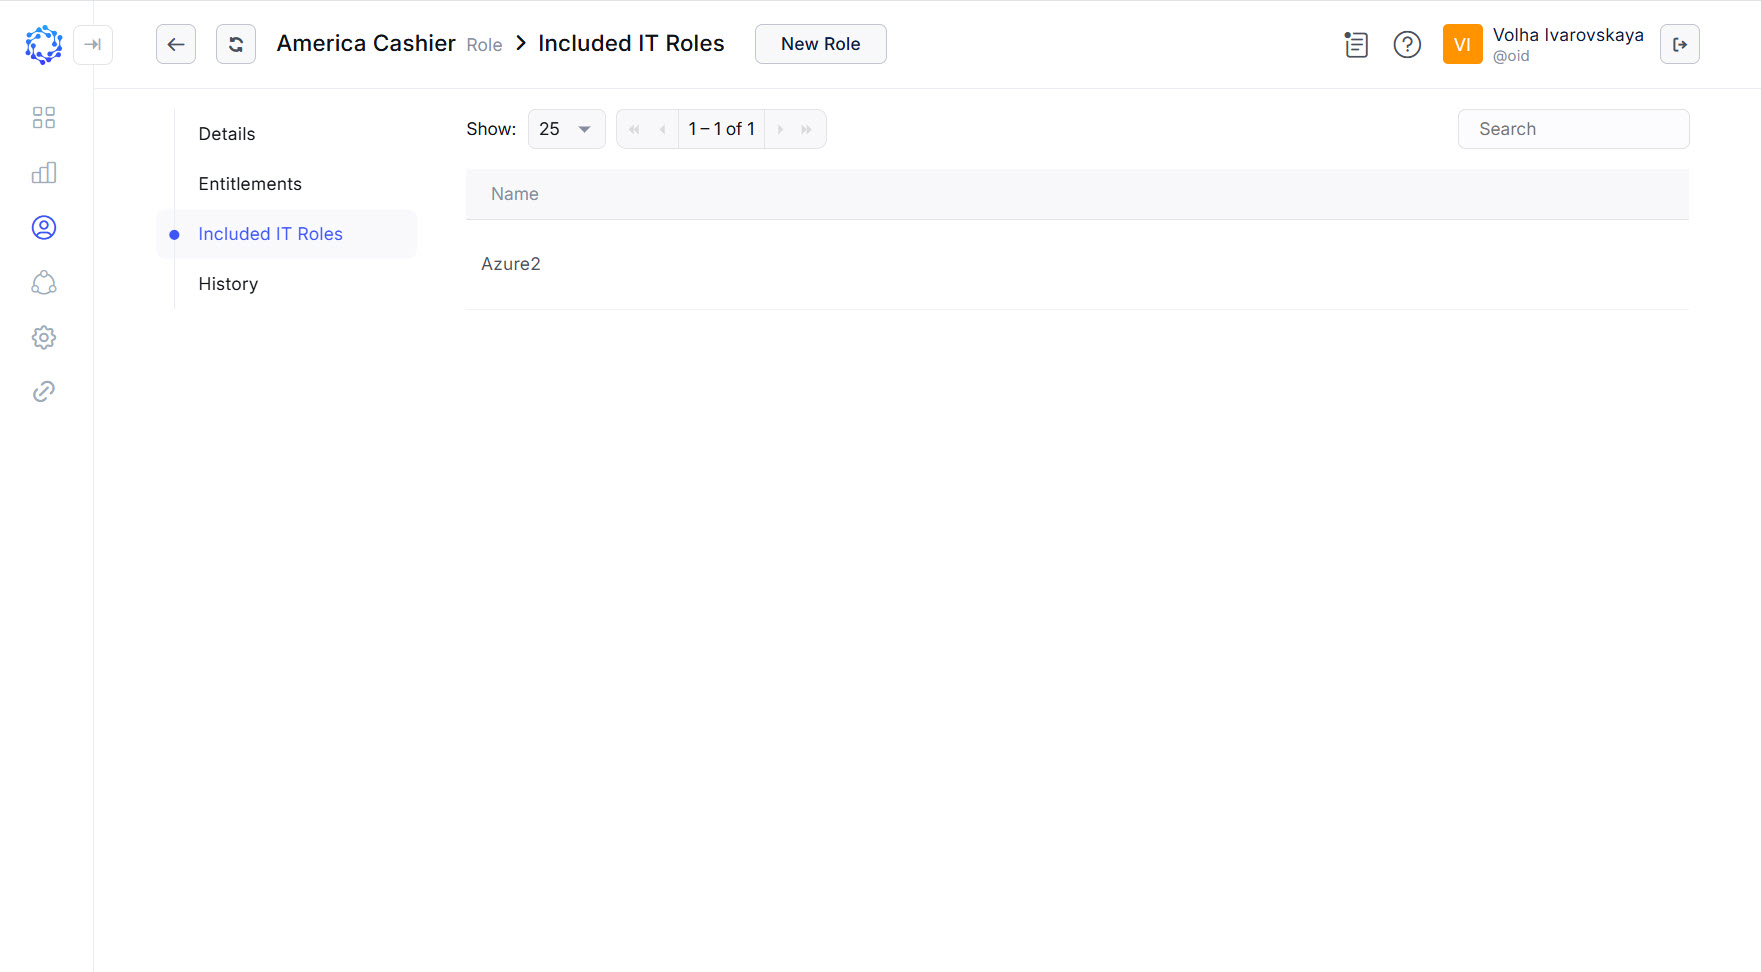The image size is (1761, 972).
Task: Open the reports bar chart icon
Action: [x=44, y=173]
